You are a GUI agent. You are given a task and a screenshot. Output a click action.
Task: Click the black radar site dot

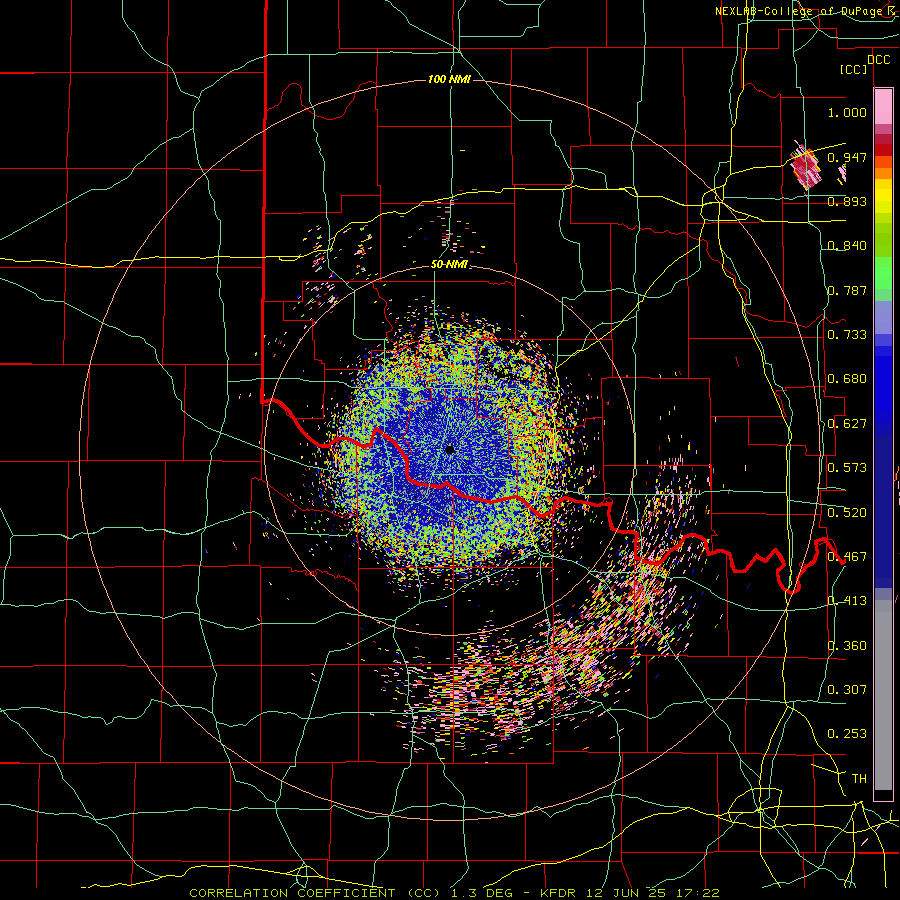(x=450, y=449)
